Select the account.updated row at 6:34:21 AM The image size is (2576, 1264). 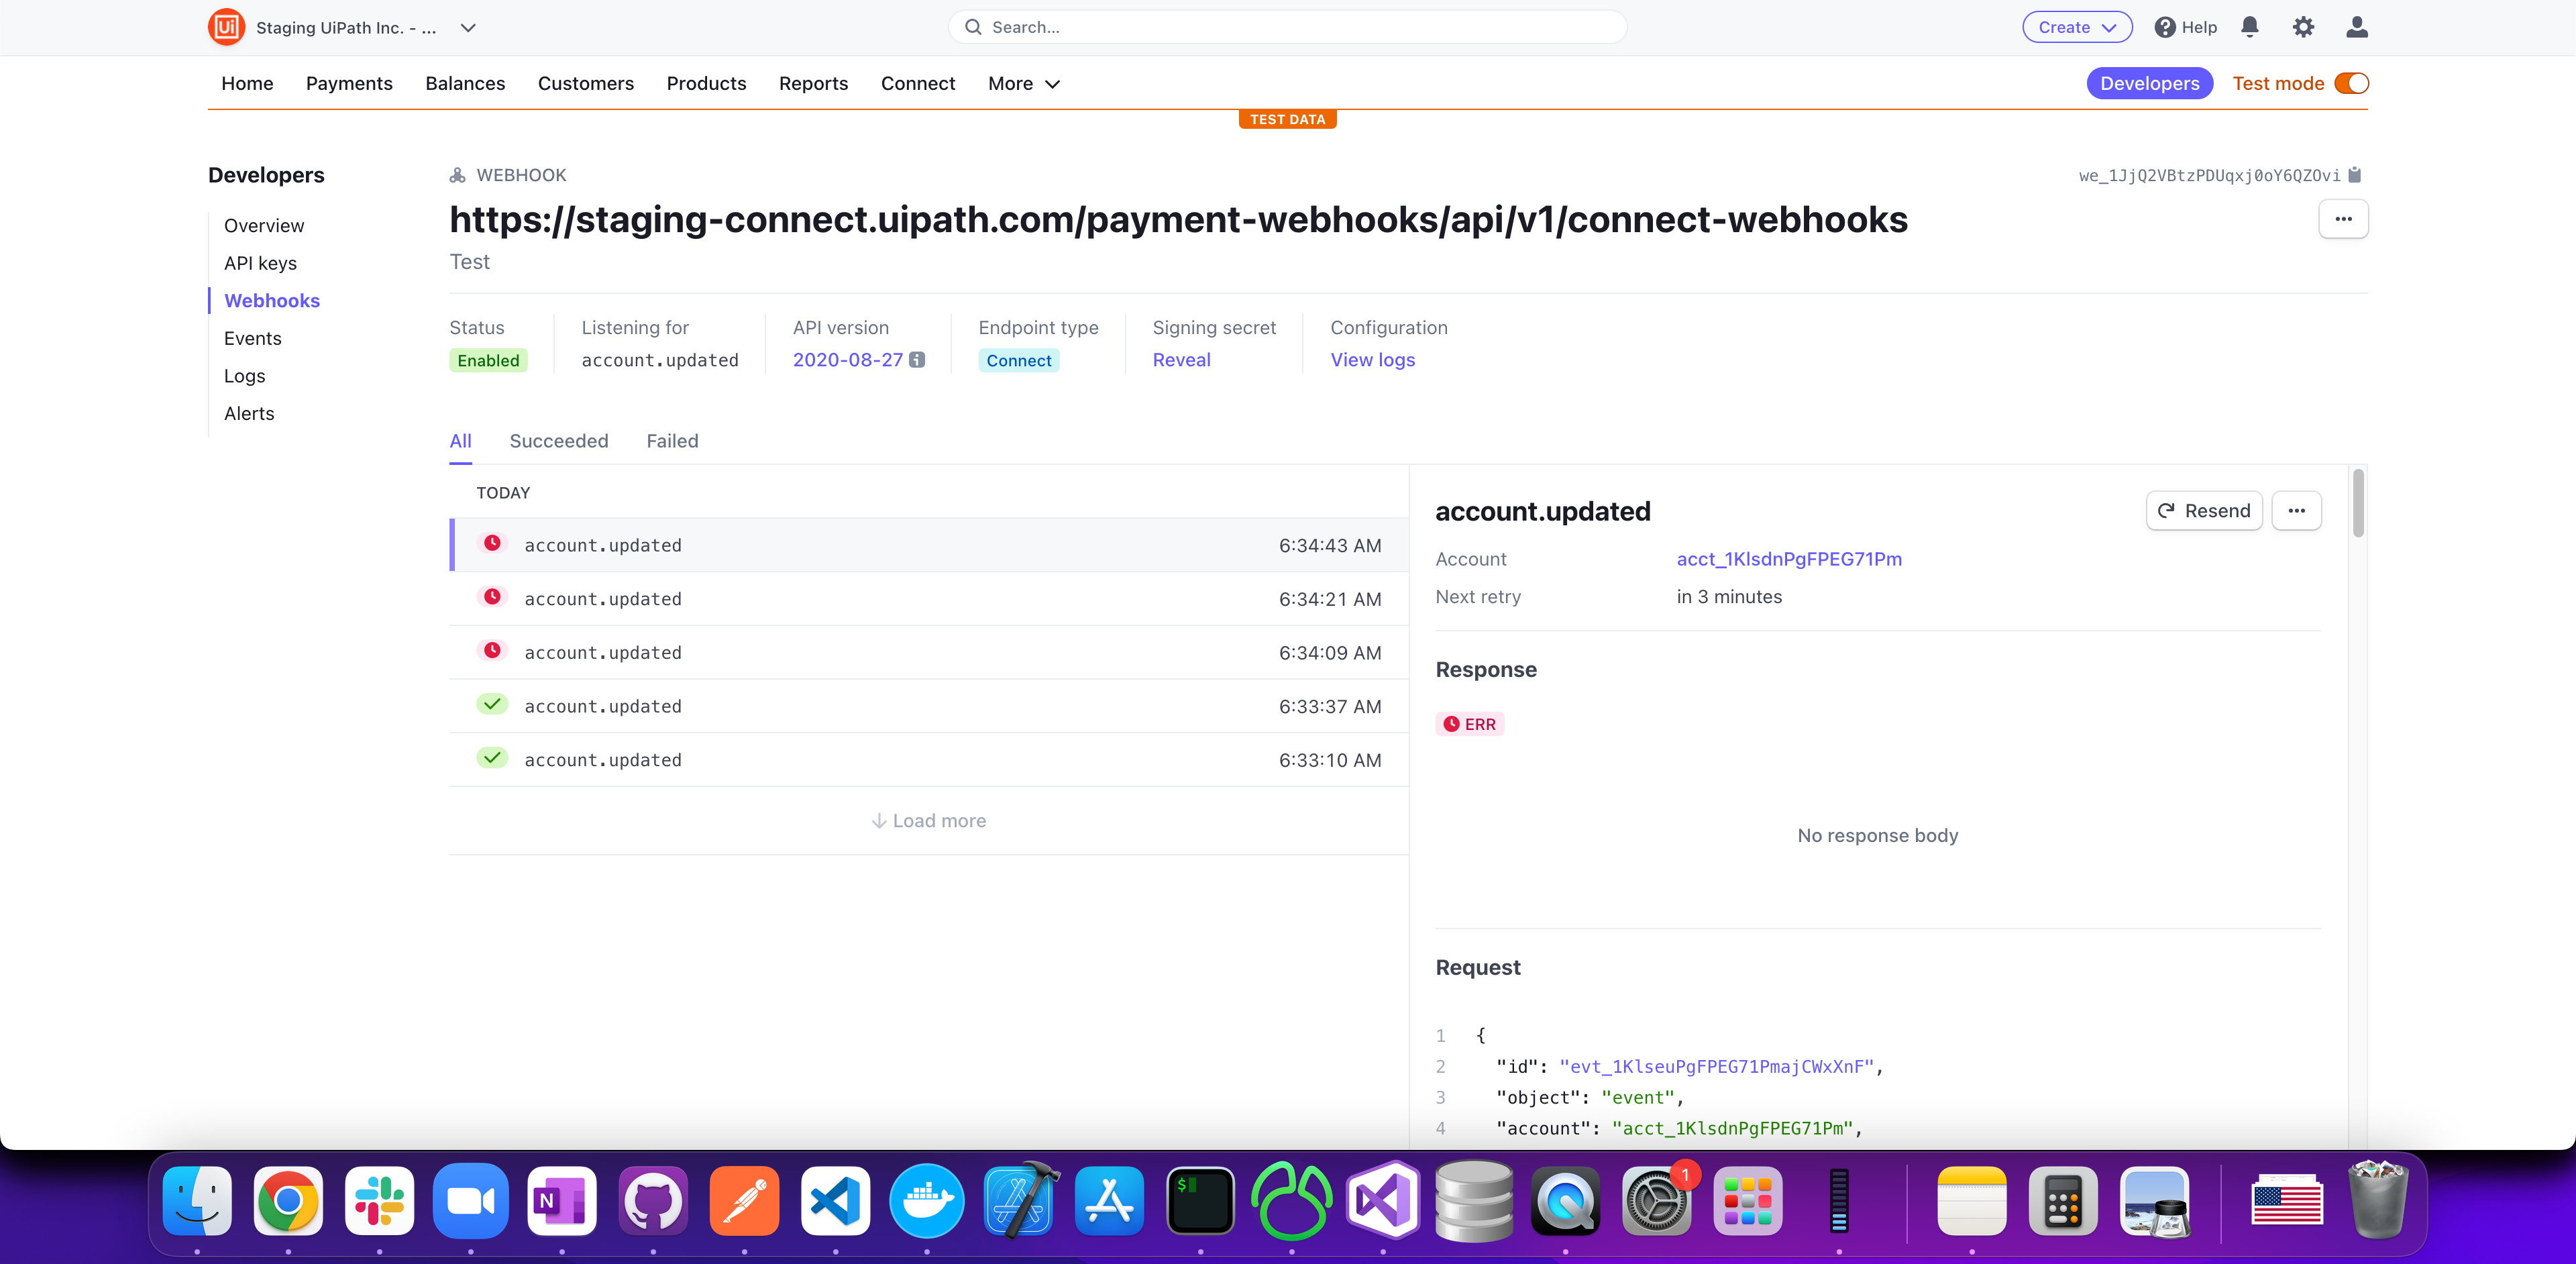pyautogui.click(x=929, y=598)
